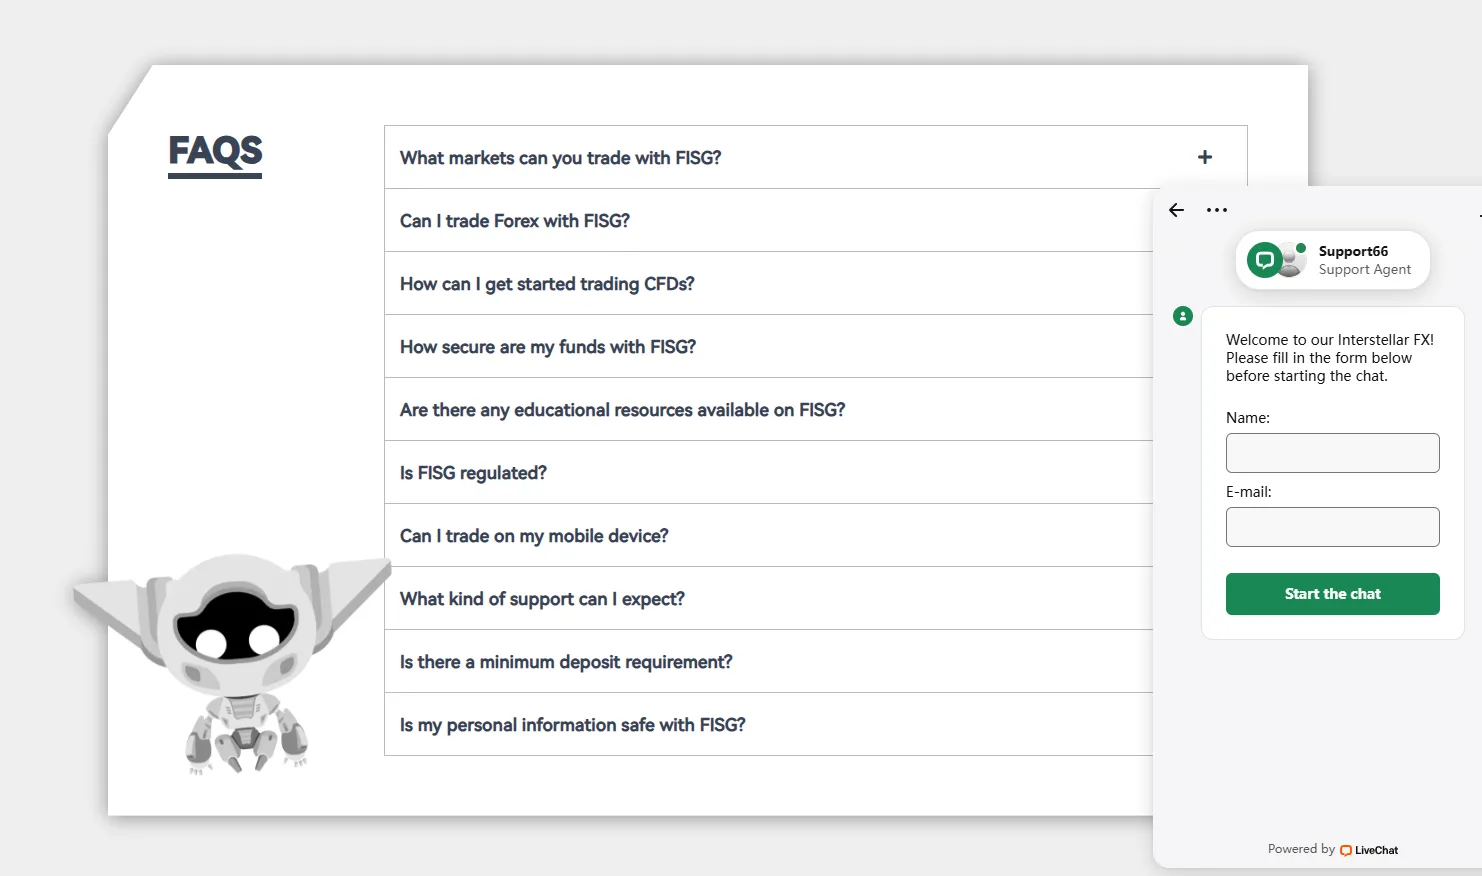This screenshot has height=876, width=1482.
Task: Expand "What kind of support can I expect?"
Action: tap(542, 599)
